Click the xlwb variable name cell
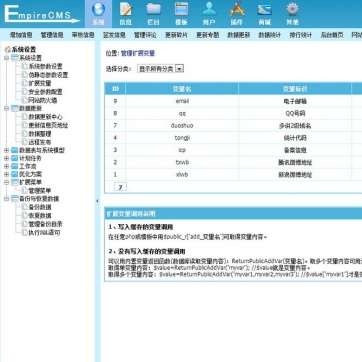This screenshot has height=362, width=362. click(x=182, y=174)
